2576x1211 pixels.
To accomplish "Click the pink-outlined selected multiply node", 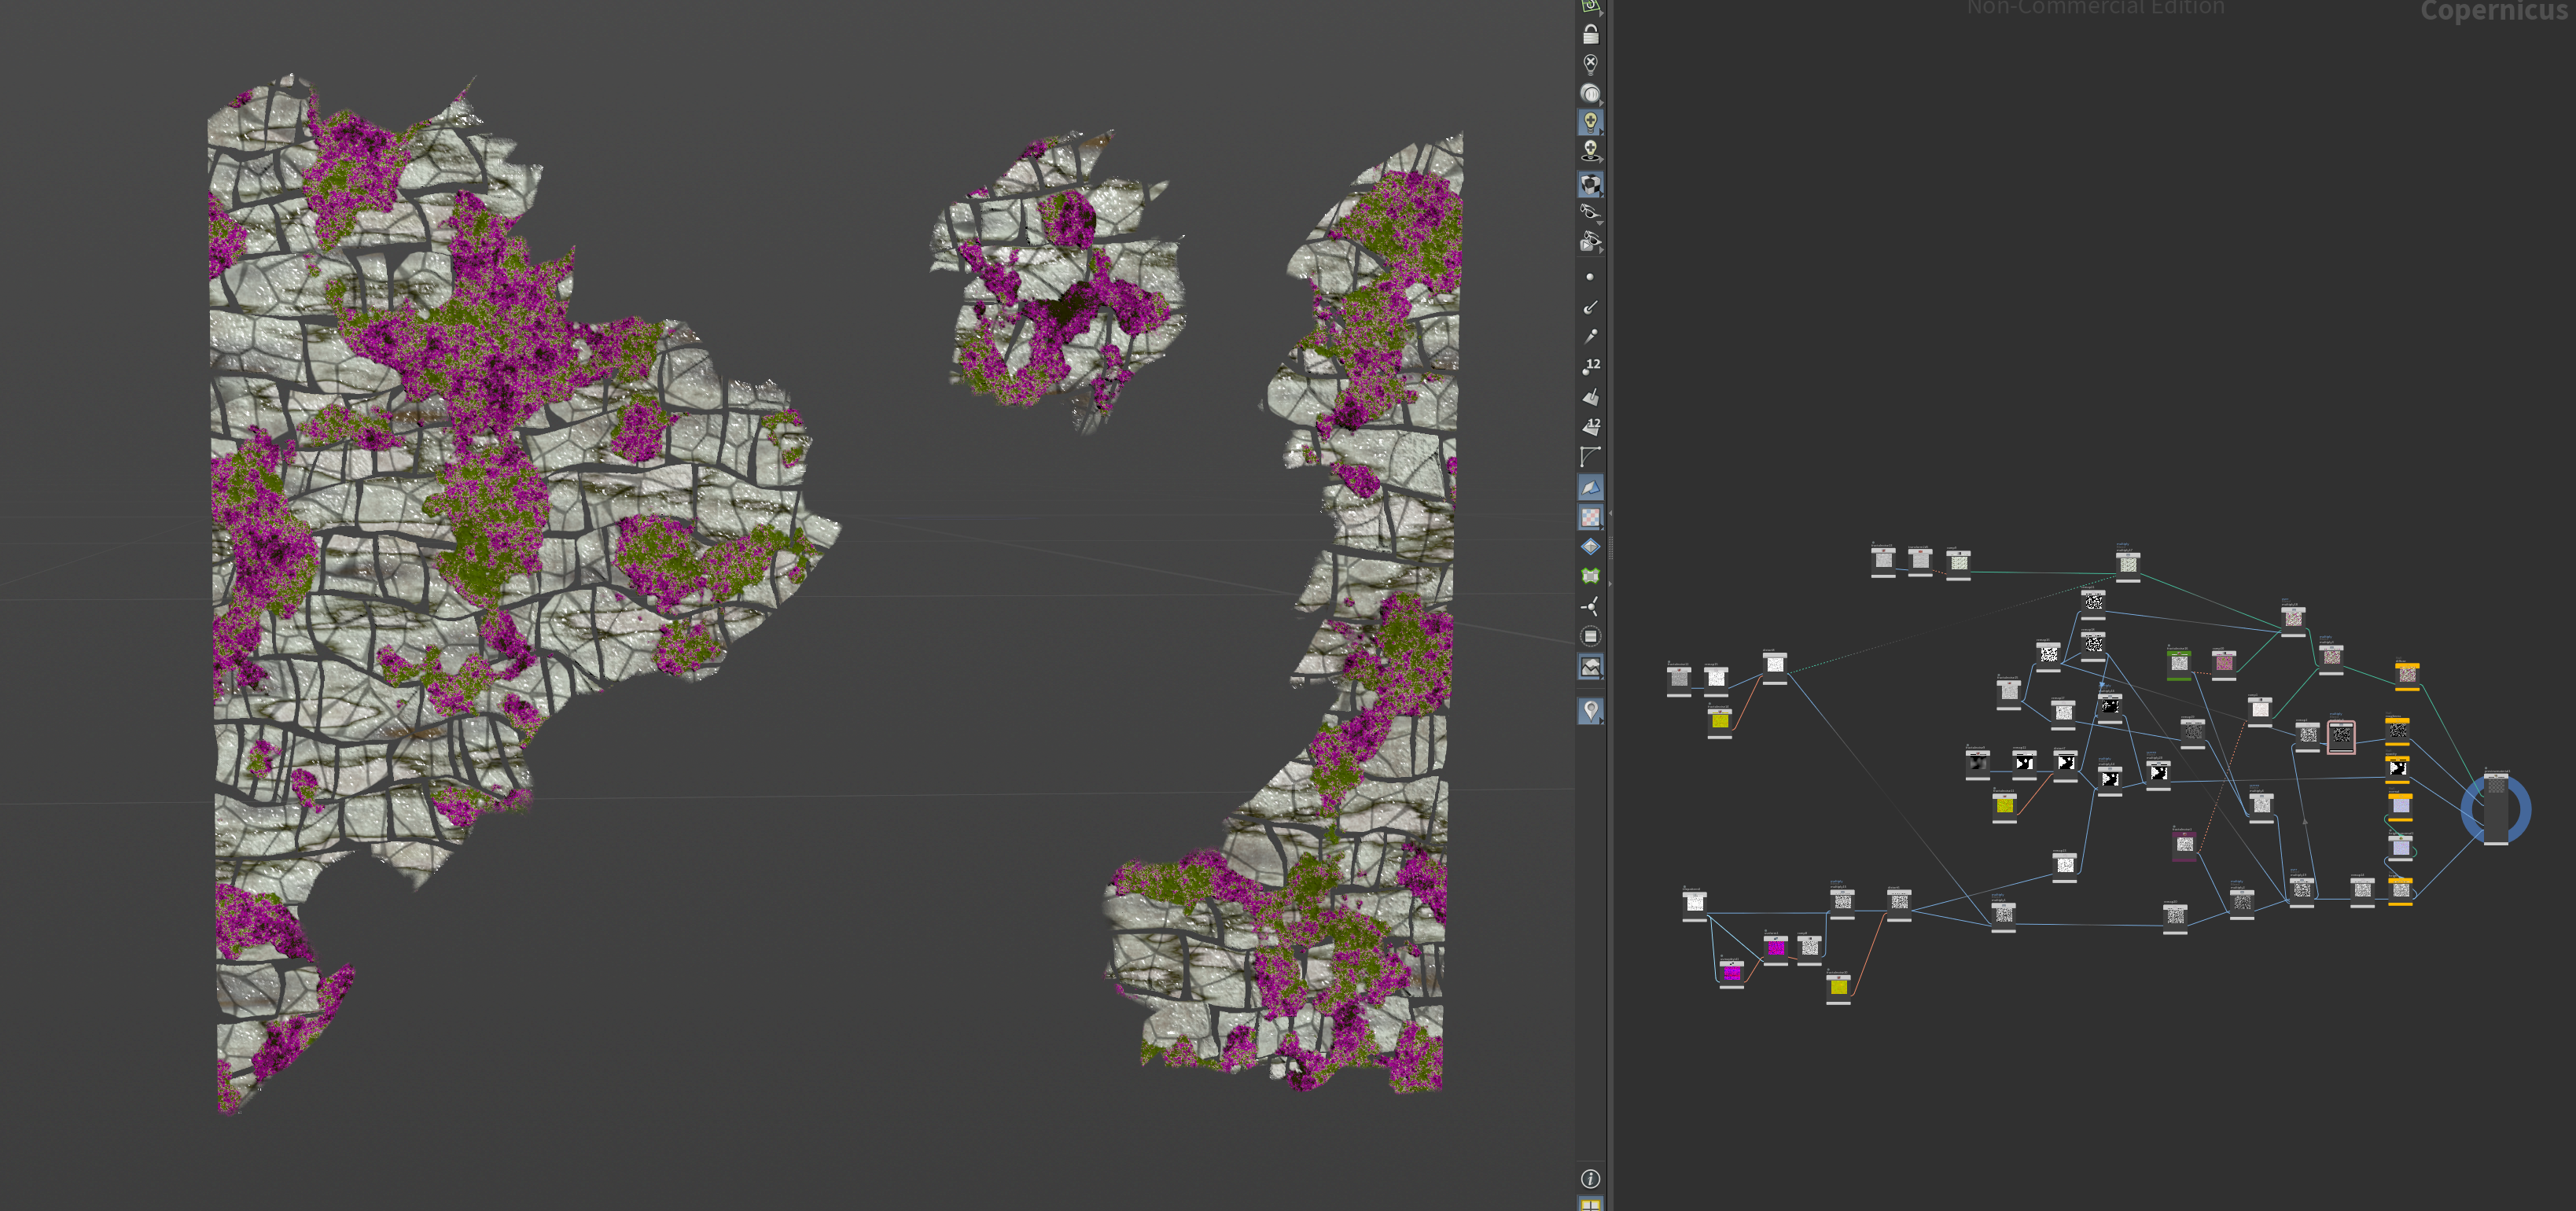I will (2341, 737).
